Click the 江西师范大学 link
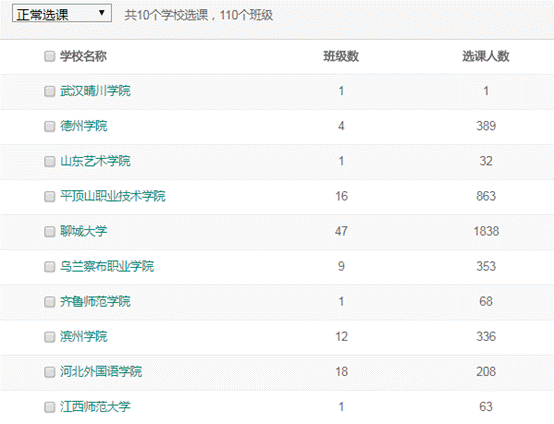 95,406
